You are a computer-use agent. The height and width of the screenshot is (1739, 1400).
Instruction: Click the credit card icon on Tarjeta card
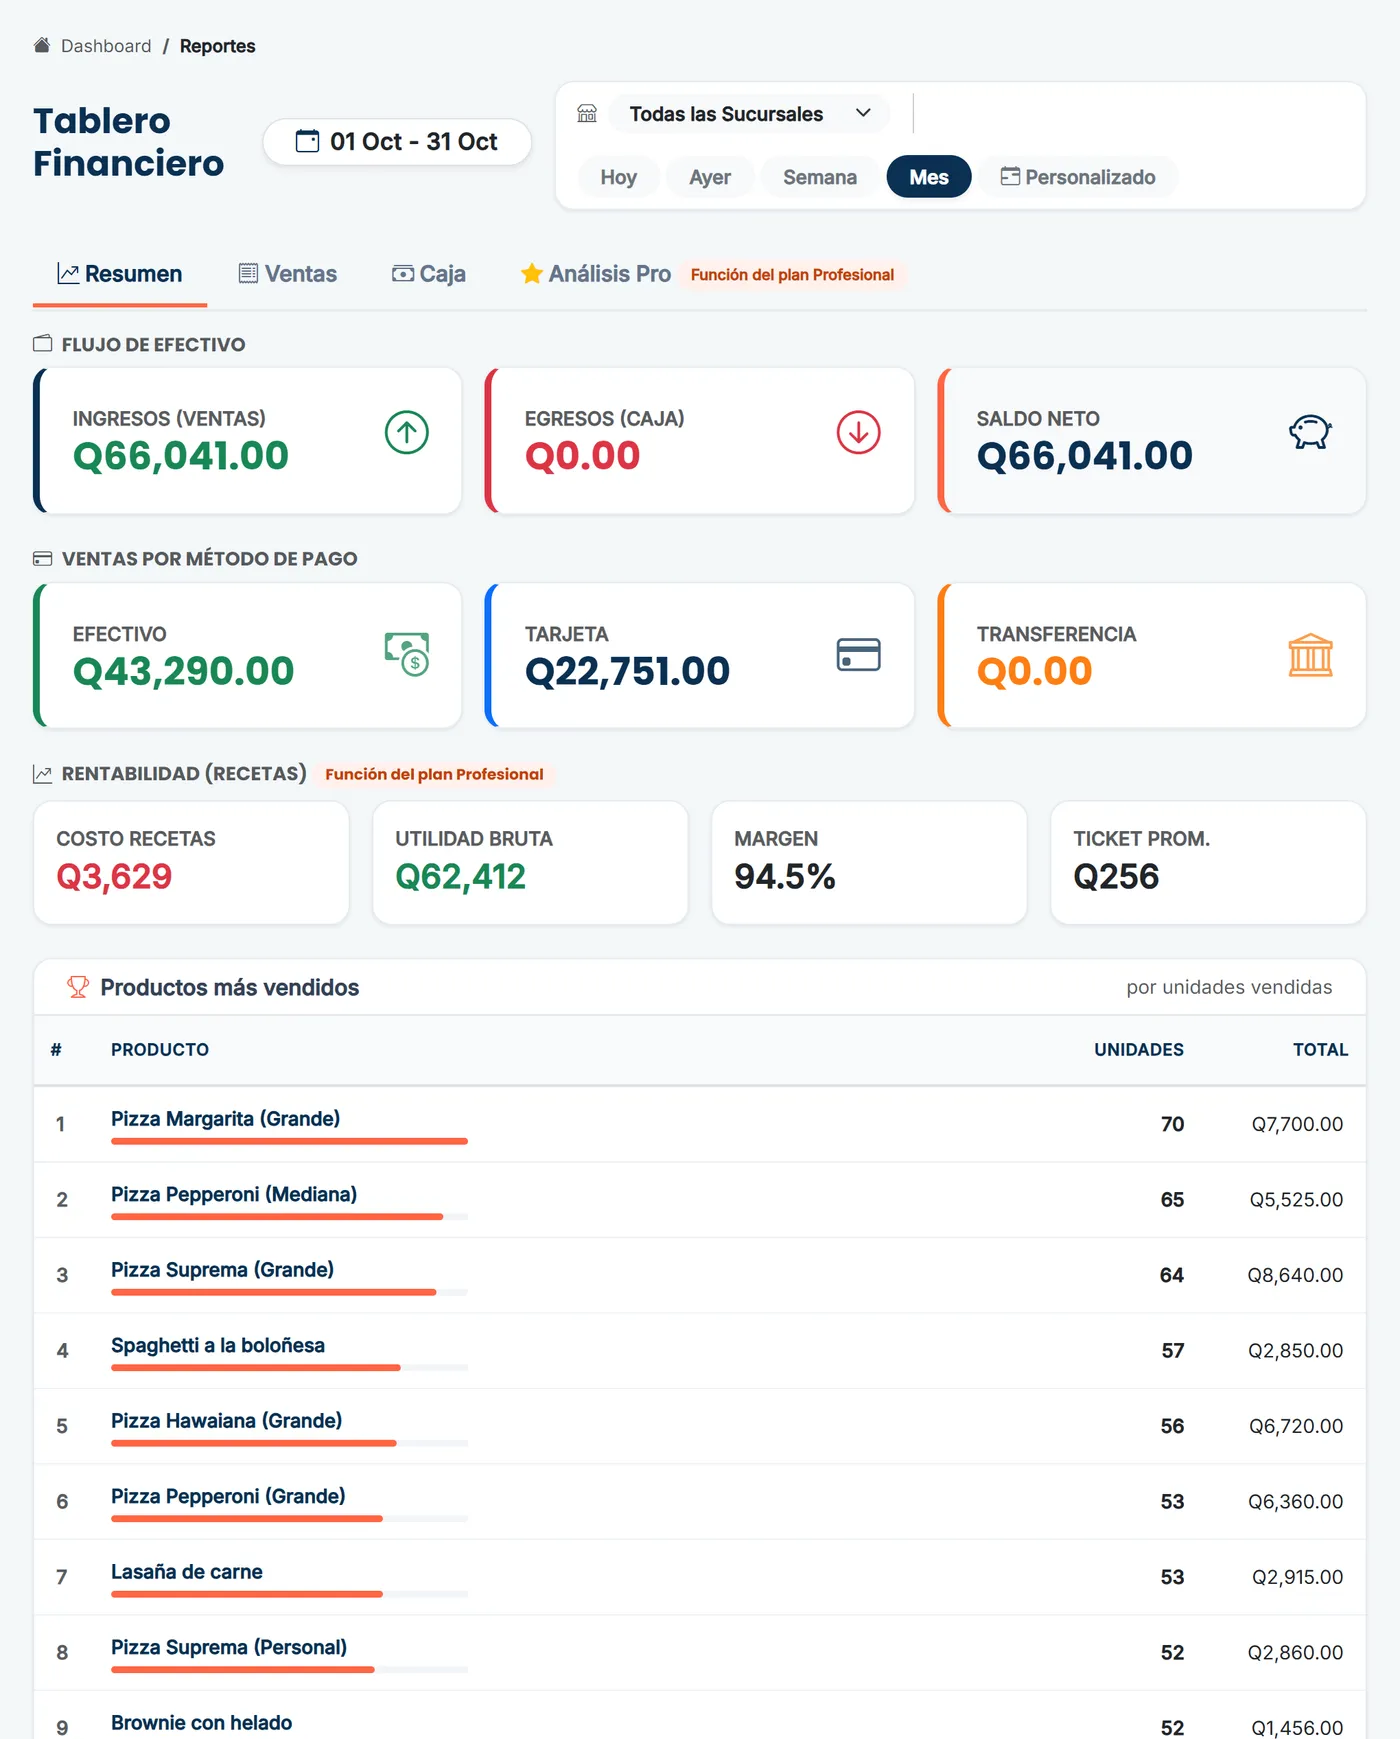[x=859, y=654]
